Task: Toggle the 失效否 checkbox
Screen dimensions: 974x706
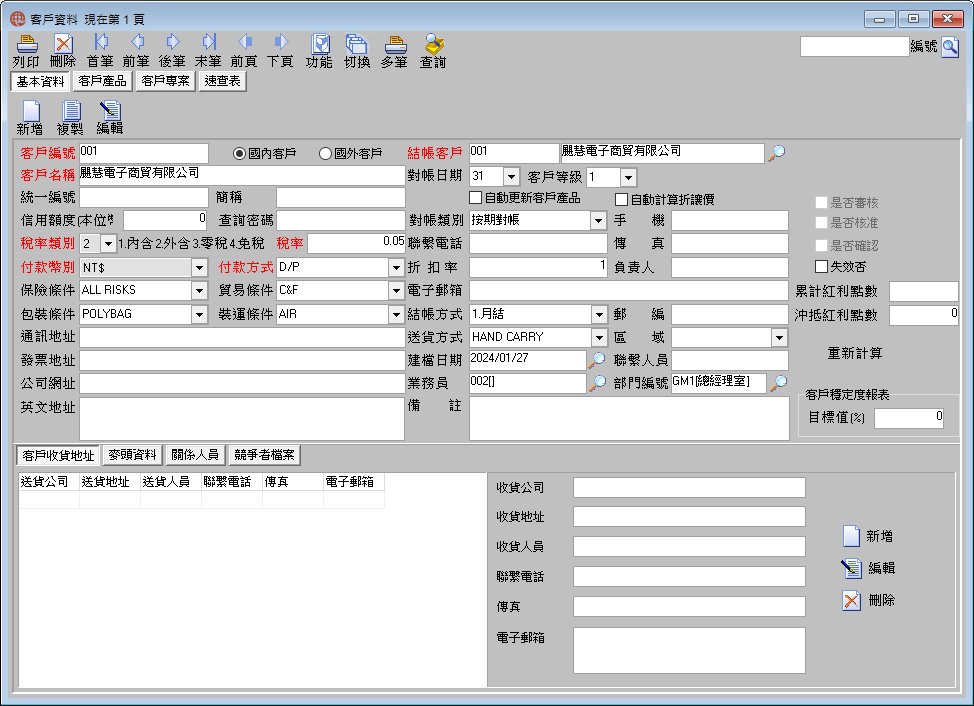Action: [x=821, y=266]
